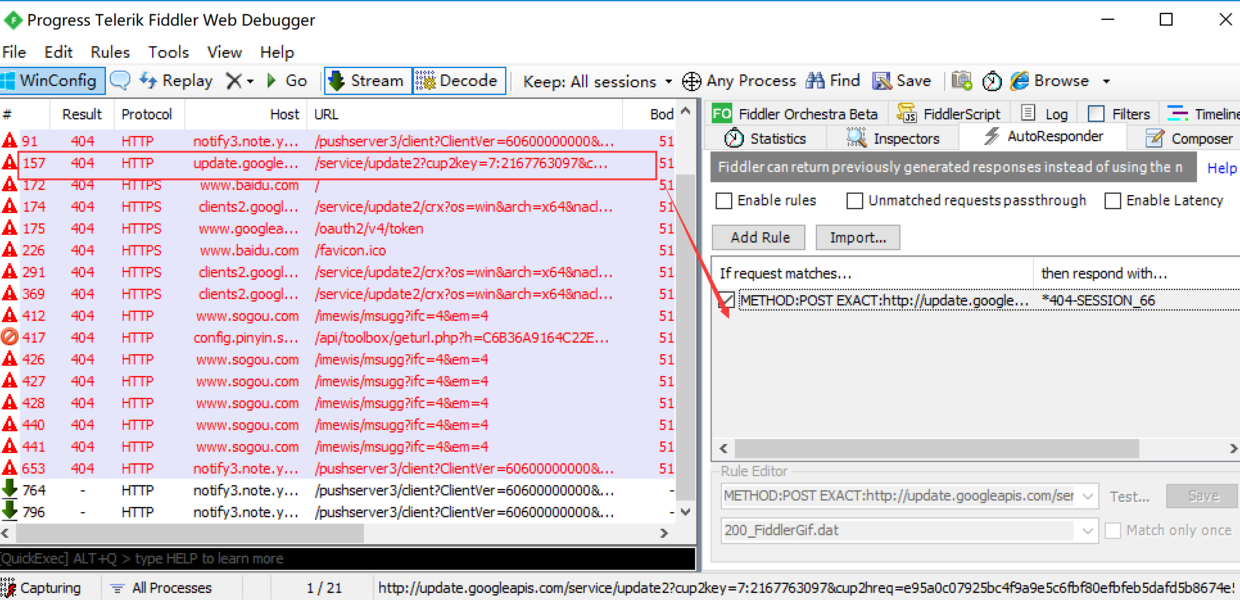The width and height of the screenshot is (1240, 600).
Task: Click the timer stopwatch icon
Action: (991, 81)
